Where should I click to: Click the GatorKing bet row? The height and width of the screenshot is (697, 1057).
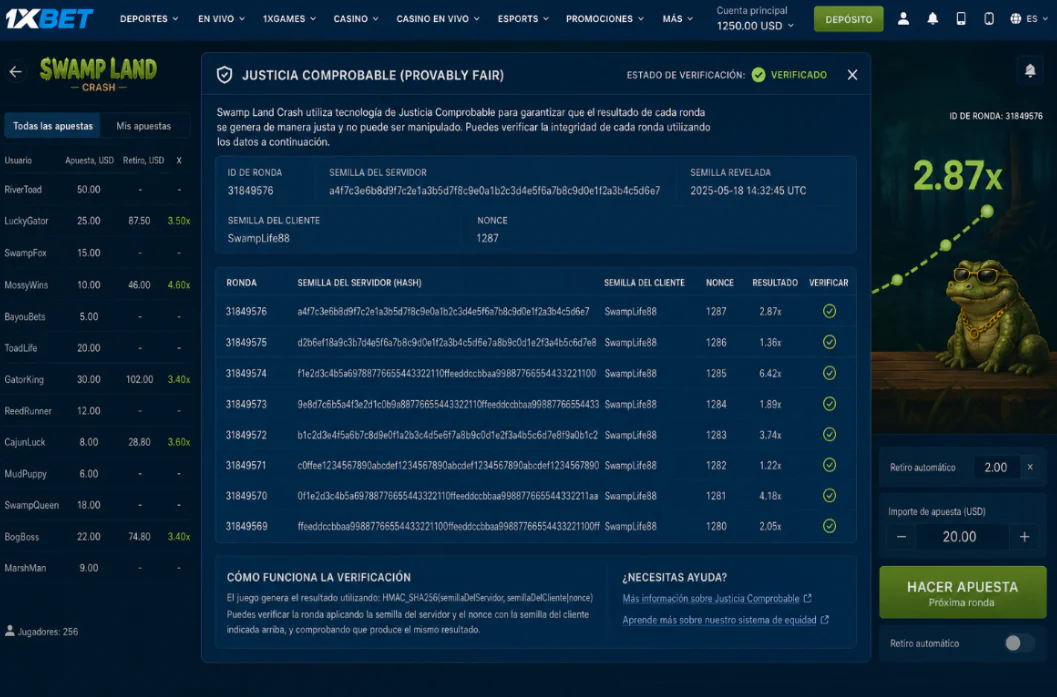[x=97, y=380]
